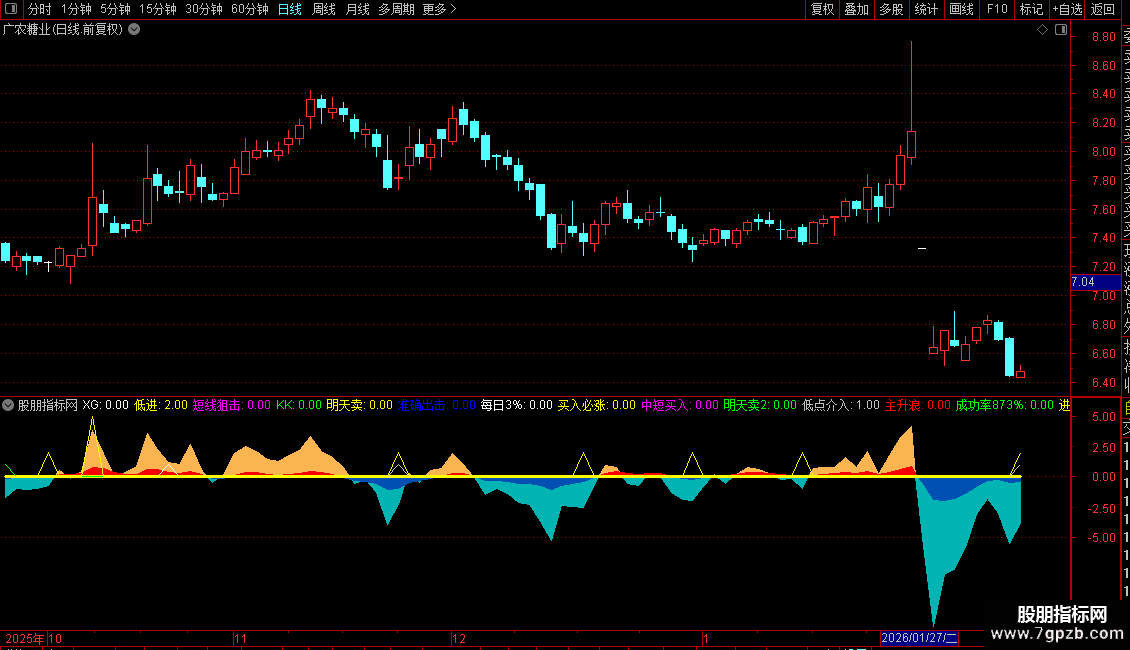
Task: Select the 1分钟 period tab
Action: [x=76, y=9]
